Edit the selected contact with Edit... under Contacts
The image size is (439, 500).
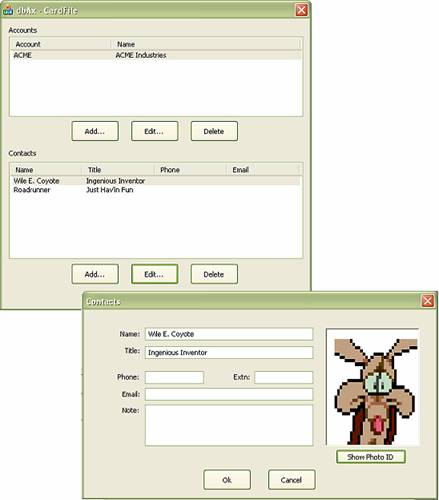coord(154,274)
